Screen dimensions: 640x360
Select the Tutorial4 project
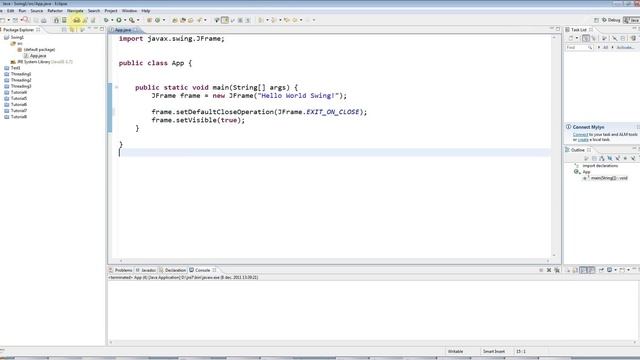click(16, 92)
